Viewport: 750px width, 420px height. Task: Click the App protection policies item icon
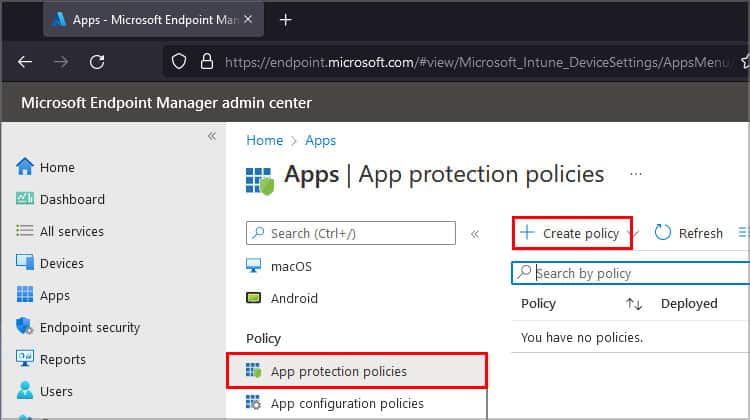click(x=254, y=370)
